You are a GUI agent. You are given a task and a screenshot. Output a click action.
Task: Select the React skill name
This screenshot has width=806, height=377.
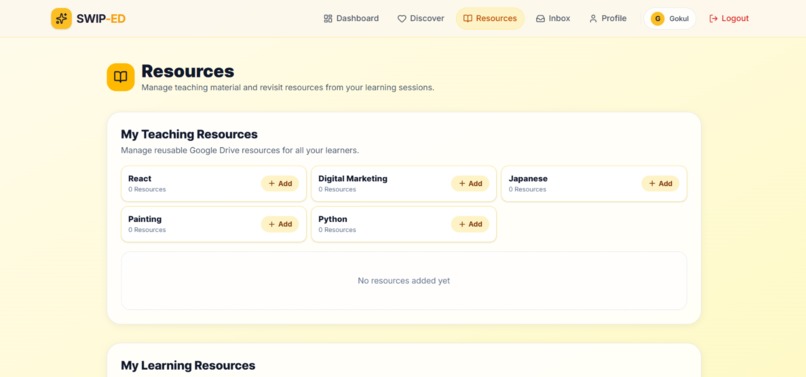[x=140, y=178]
